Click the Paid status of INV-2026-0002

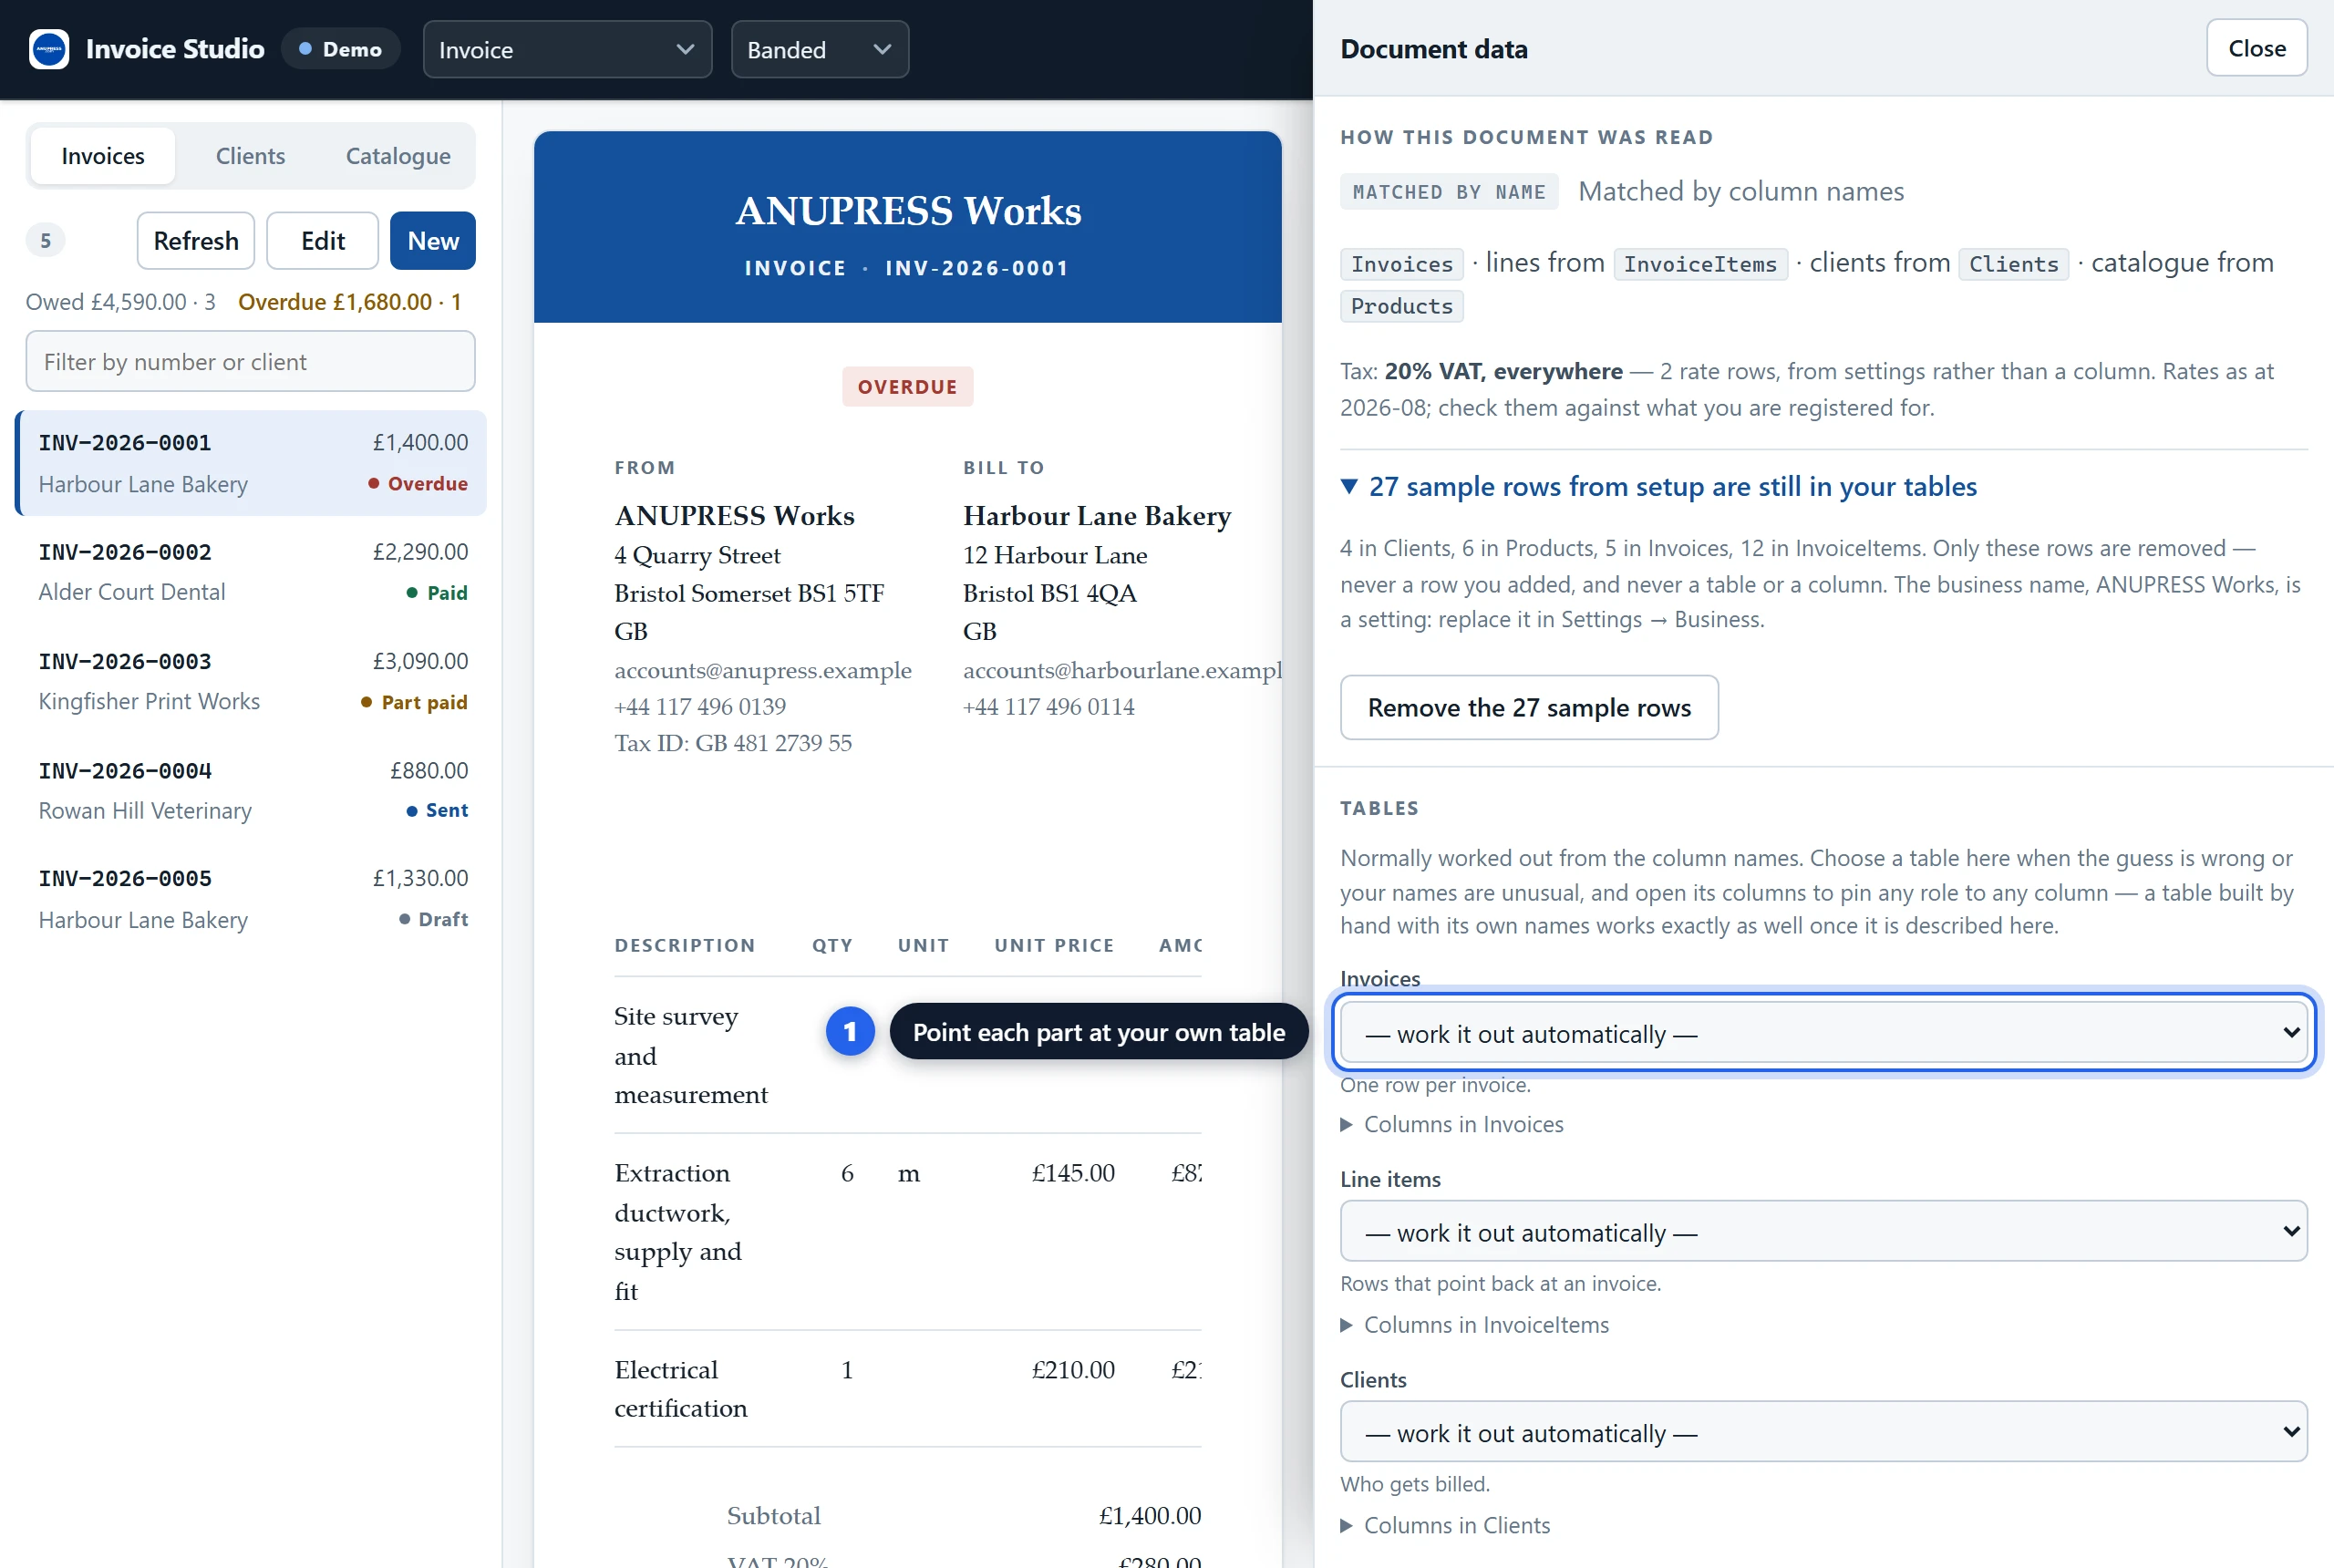pyautogui.click(x=437, y=593)
